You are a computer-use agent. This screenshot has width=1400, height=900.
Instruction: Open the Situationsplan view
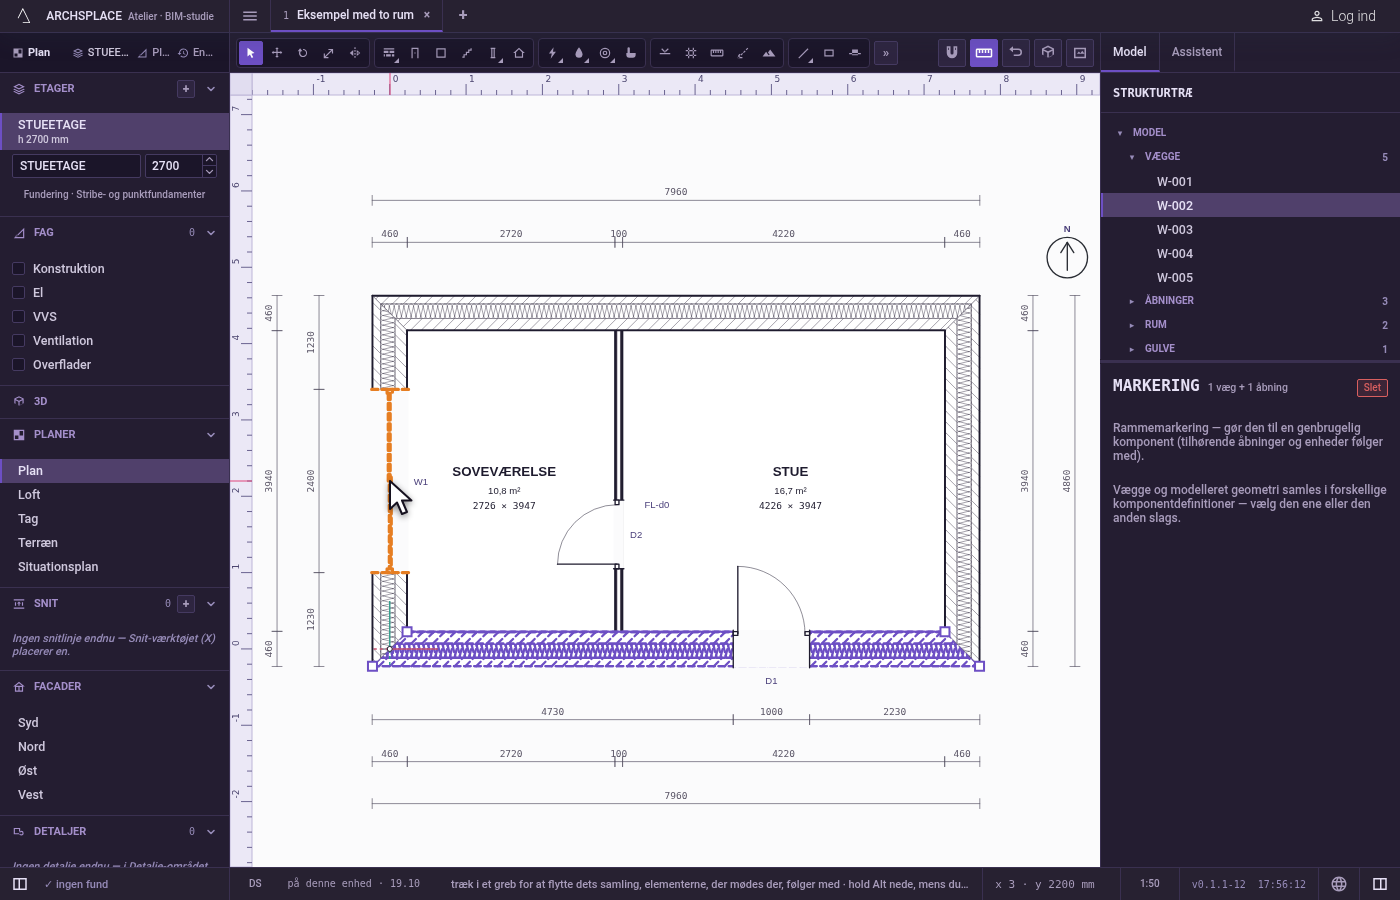tap(115, 567)
